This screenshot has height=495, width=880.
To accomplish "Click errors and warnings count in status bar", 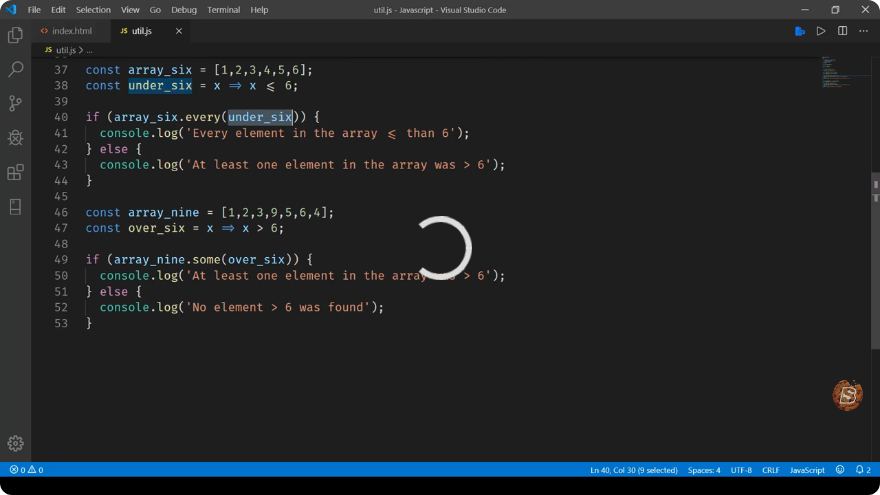I will pyautogui.click(x=26, y=470).
